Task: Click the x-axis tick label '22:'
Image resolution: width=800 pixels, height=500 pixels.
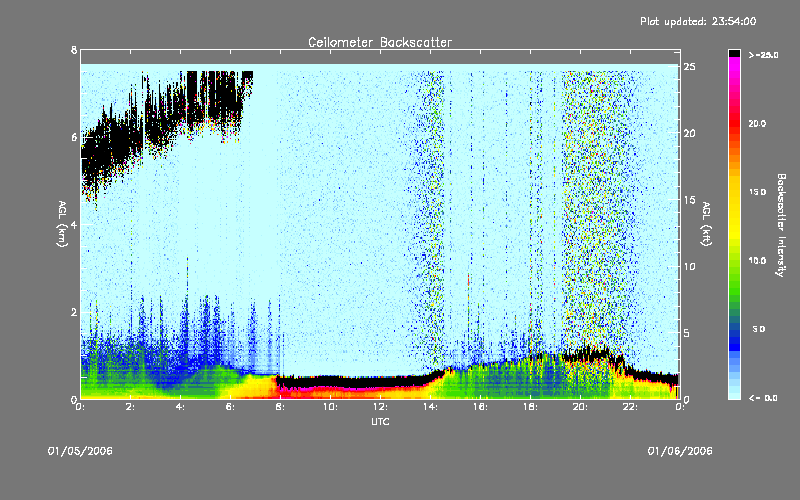Action: [x=630, y=407]
